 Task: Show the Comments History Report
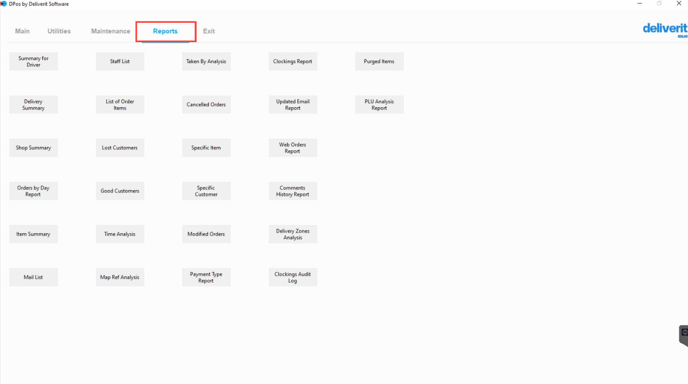[293, 191]
